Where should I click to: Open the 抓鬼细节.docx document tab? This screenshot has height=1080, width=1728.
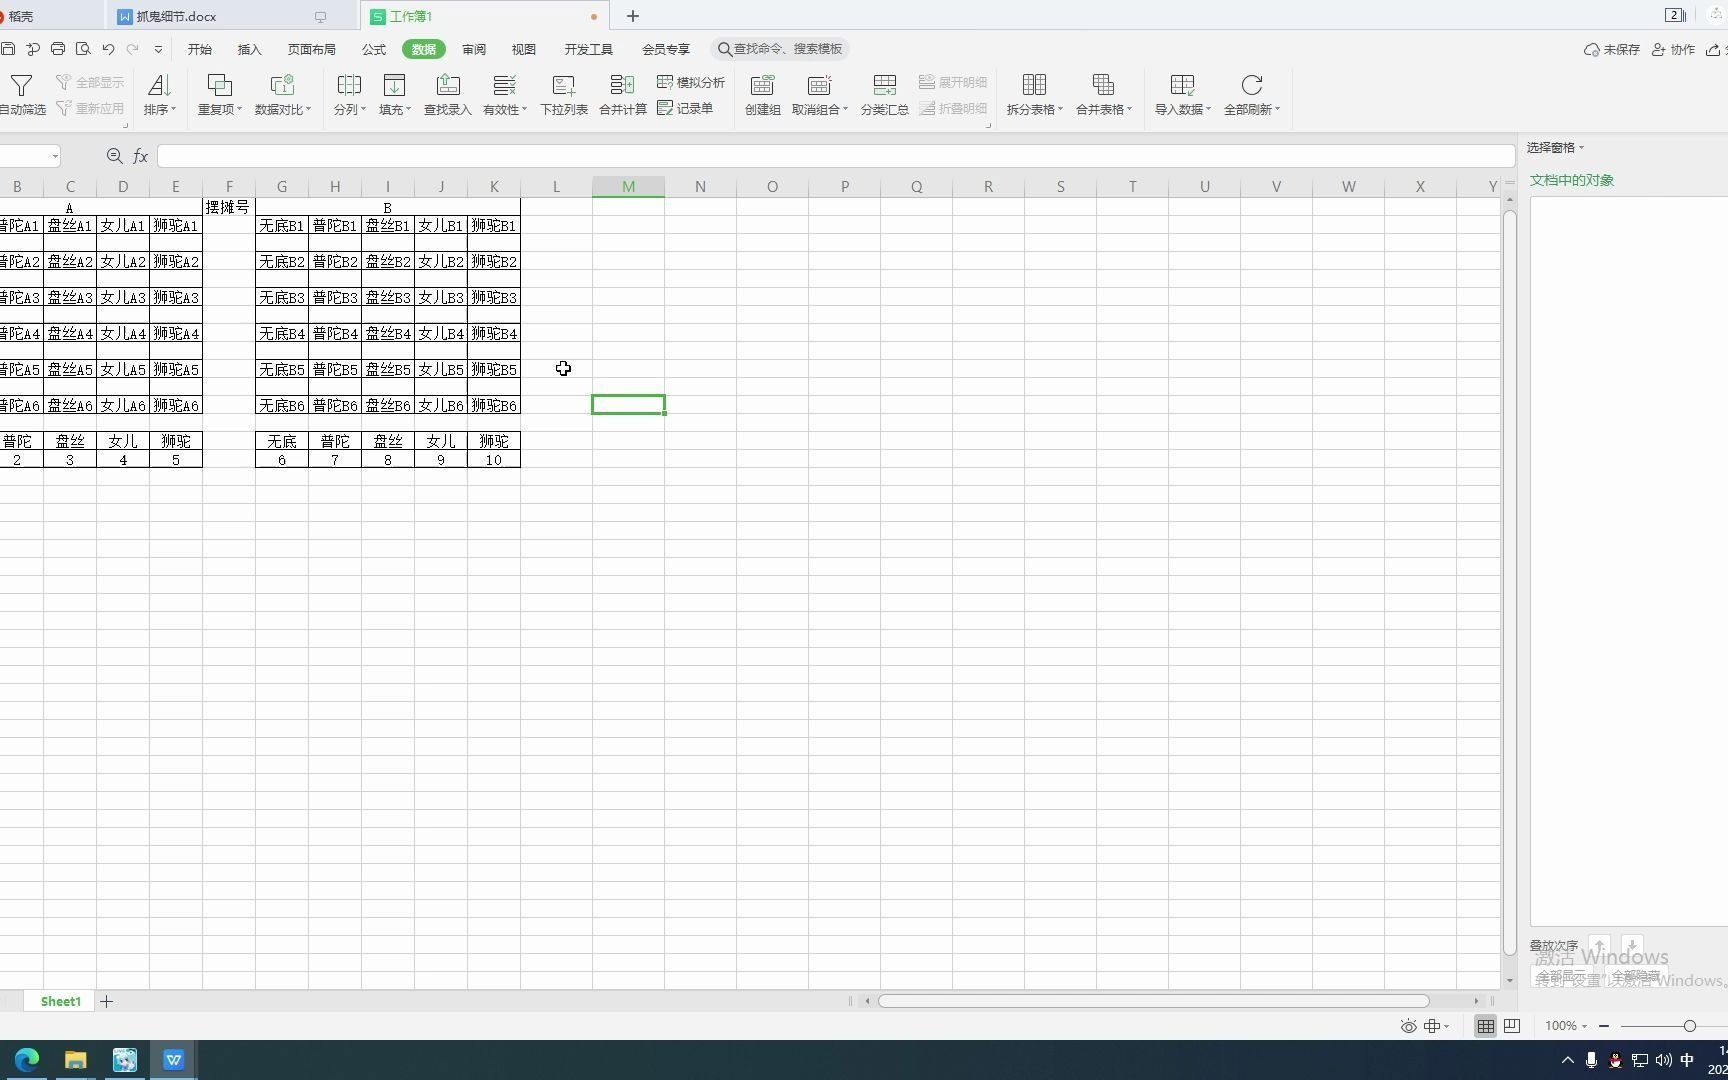point(177,16)
